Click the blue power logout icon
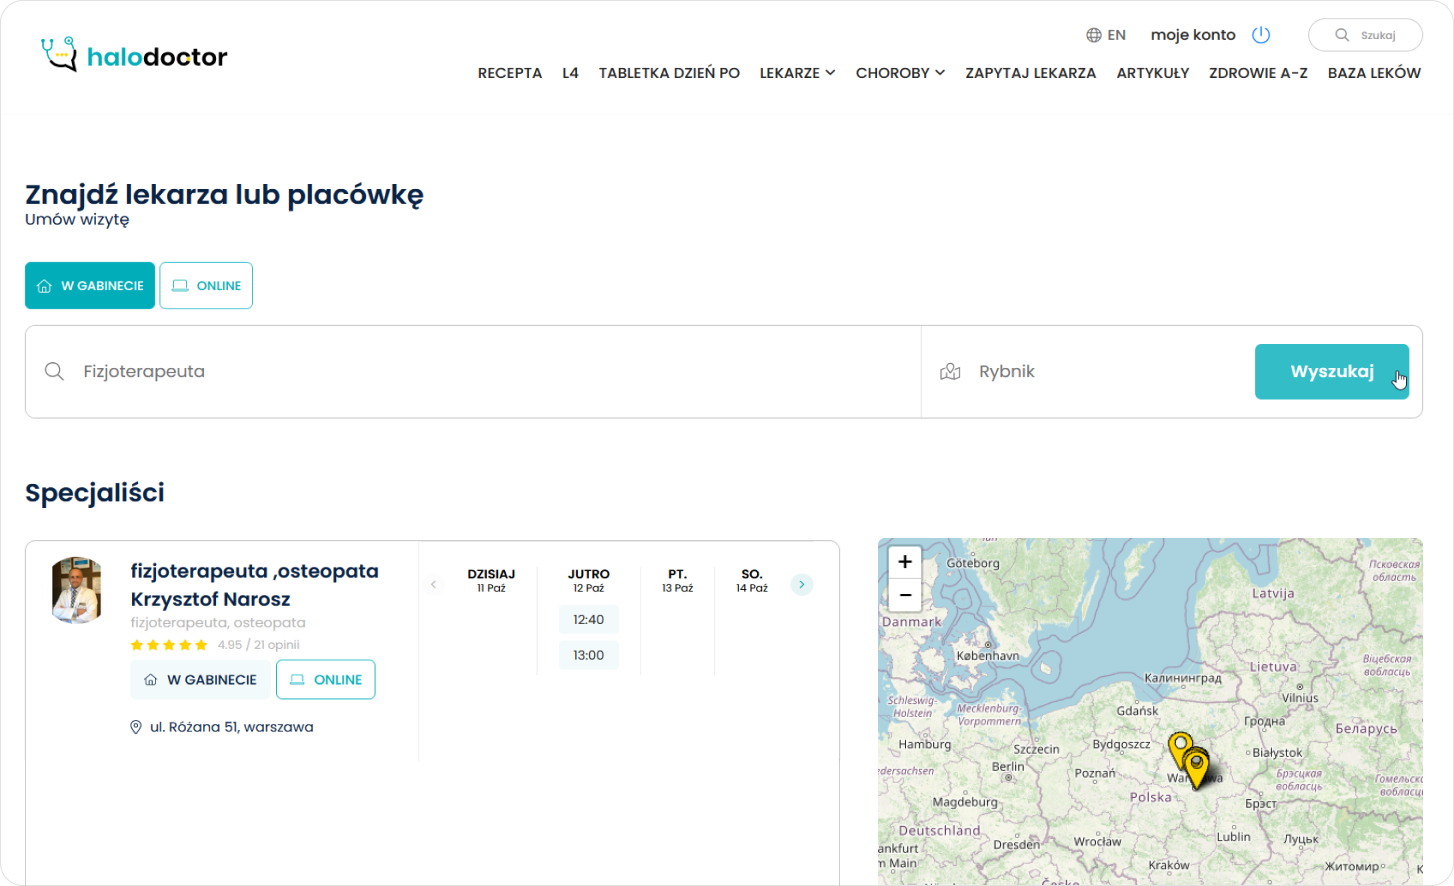 click(x=1261, y=35)
